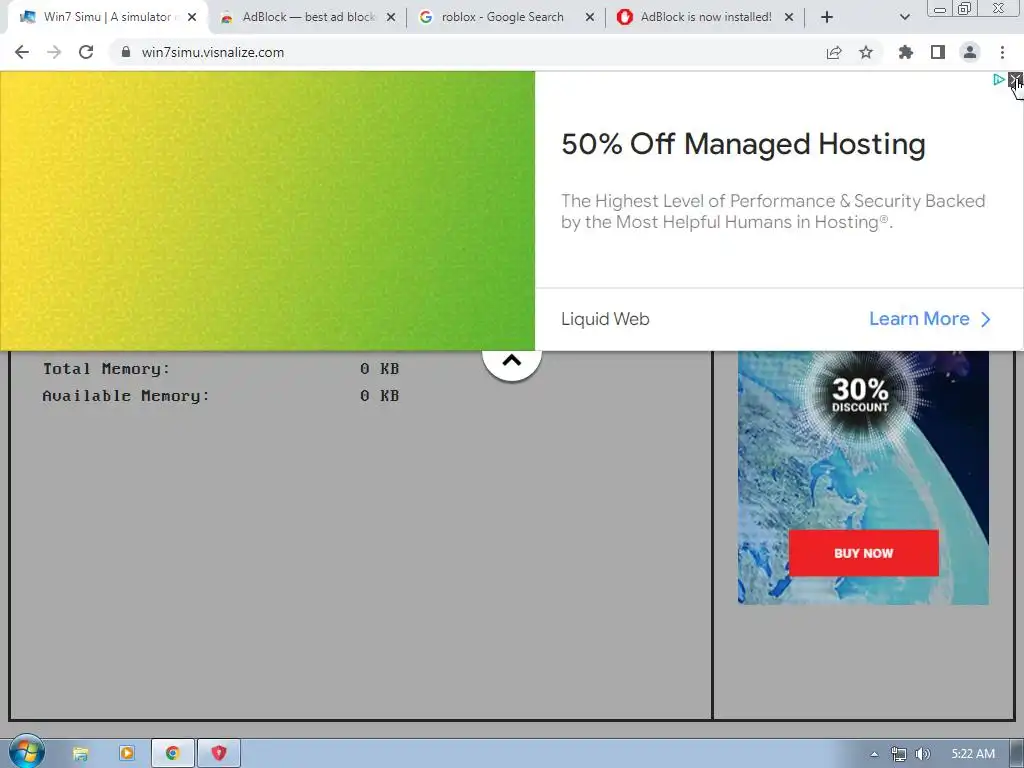Bookmark this page with the star icon
The height and width of the screenshot is (768, 1024).
(x=866, y=52)
